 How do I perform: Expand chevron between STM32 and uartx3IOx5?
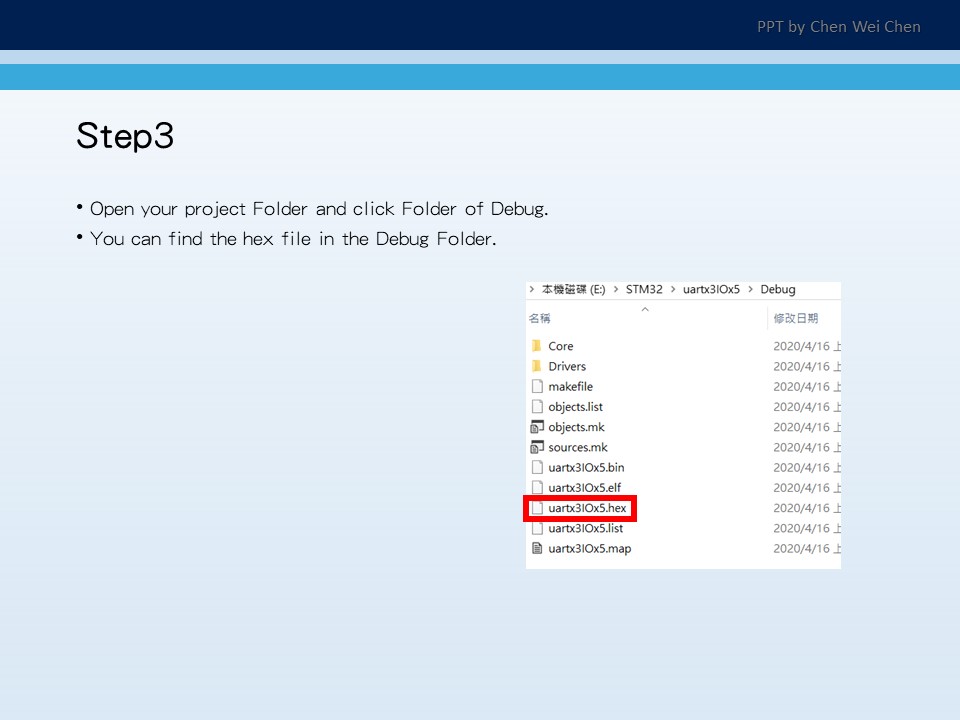point(673,289)
